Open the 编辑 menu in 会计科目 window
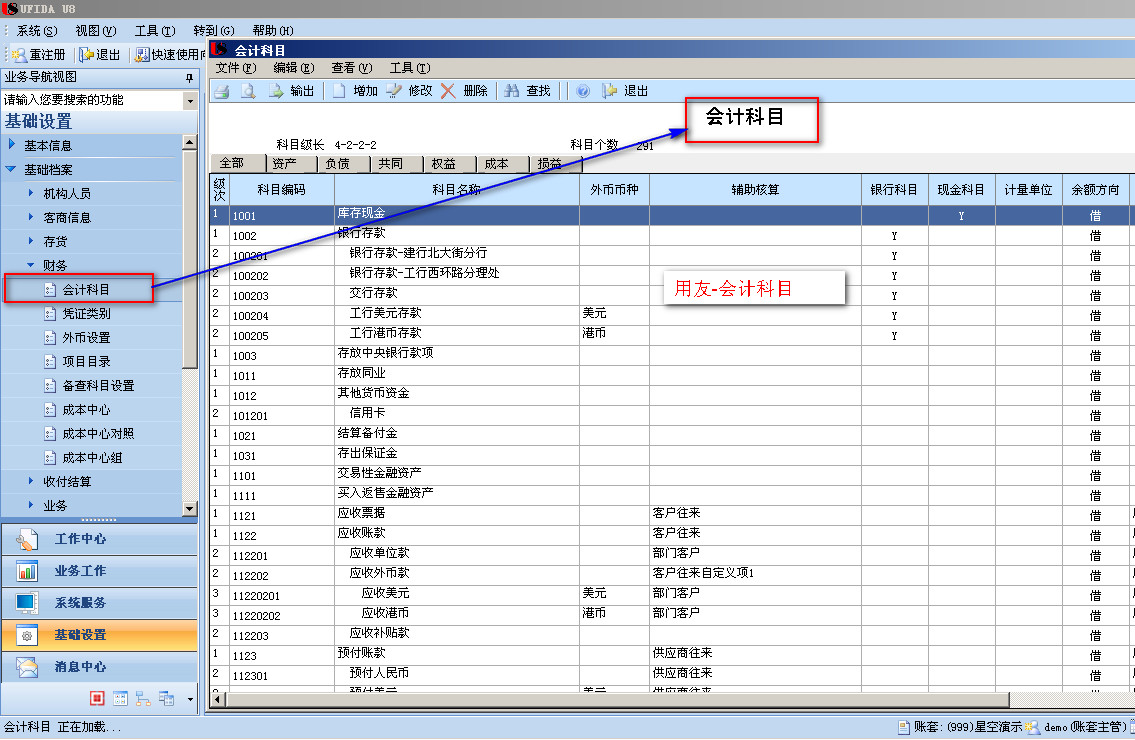The height and width of the screenshot is (740, 1135). point(293,68)
